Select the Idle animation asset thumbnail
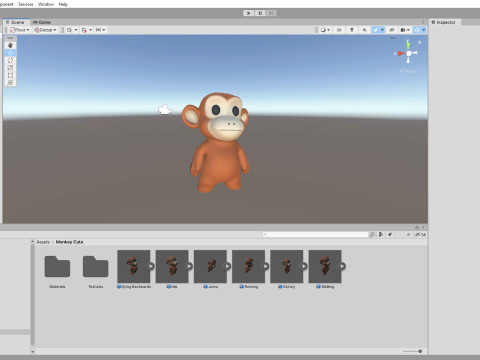 point(172,266)
